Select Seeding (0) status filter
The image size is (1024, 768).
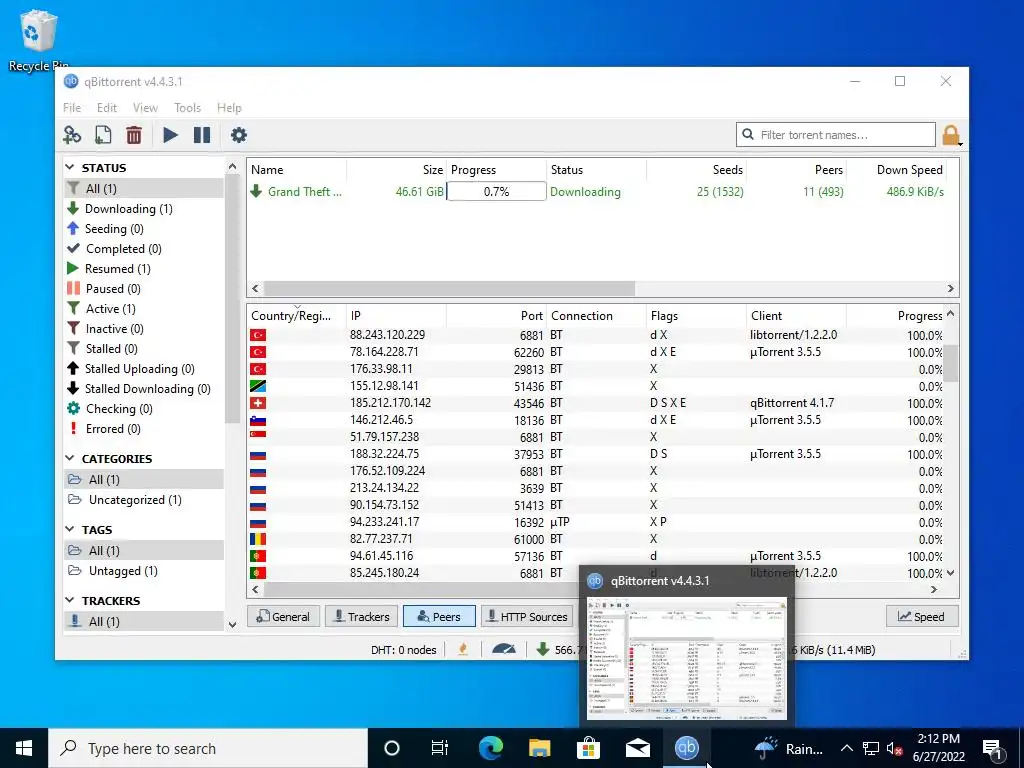pos(144,229)
